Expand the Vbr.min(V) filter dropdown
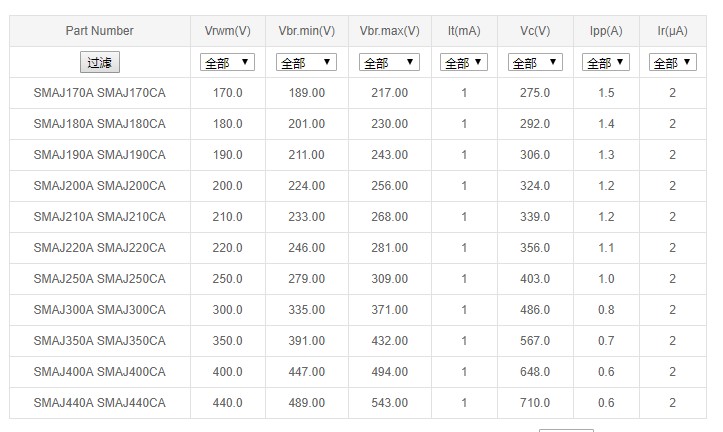The image size is (723, 432). pyautogui.click(x=306, y=62)
